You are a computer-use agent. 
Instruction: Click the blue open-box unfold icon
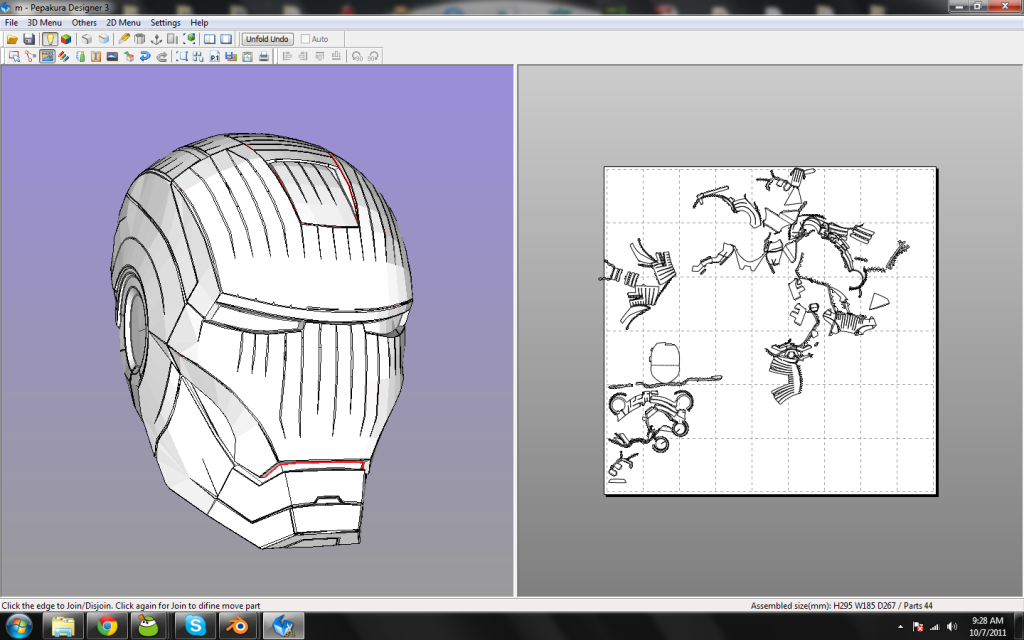(x=103, y=39)
